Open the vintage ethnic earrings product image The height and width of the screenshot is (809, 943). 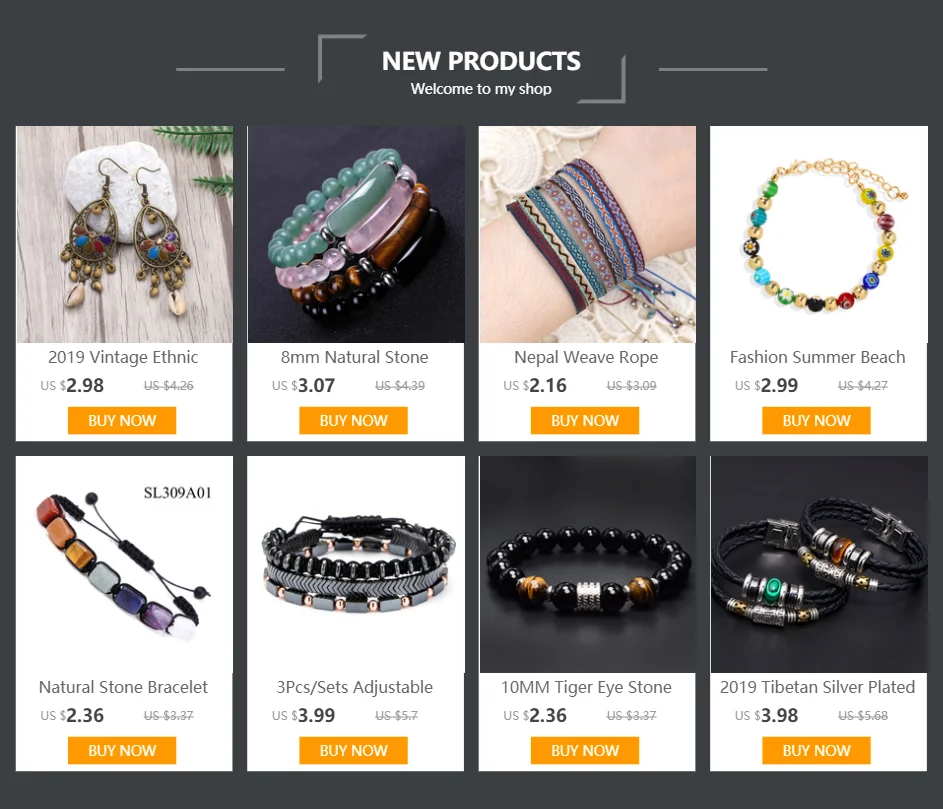[x=124, y=234]
